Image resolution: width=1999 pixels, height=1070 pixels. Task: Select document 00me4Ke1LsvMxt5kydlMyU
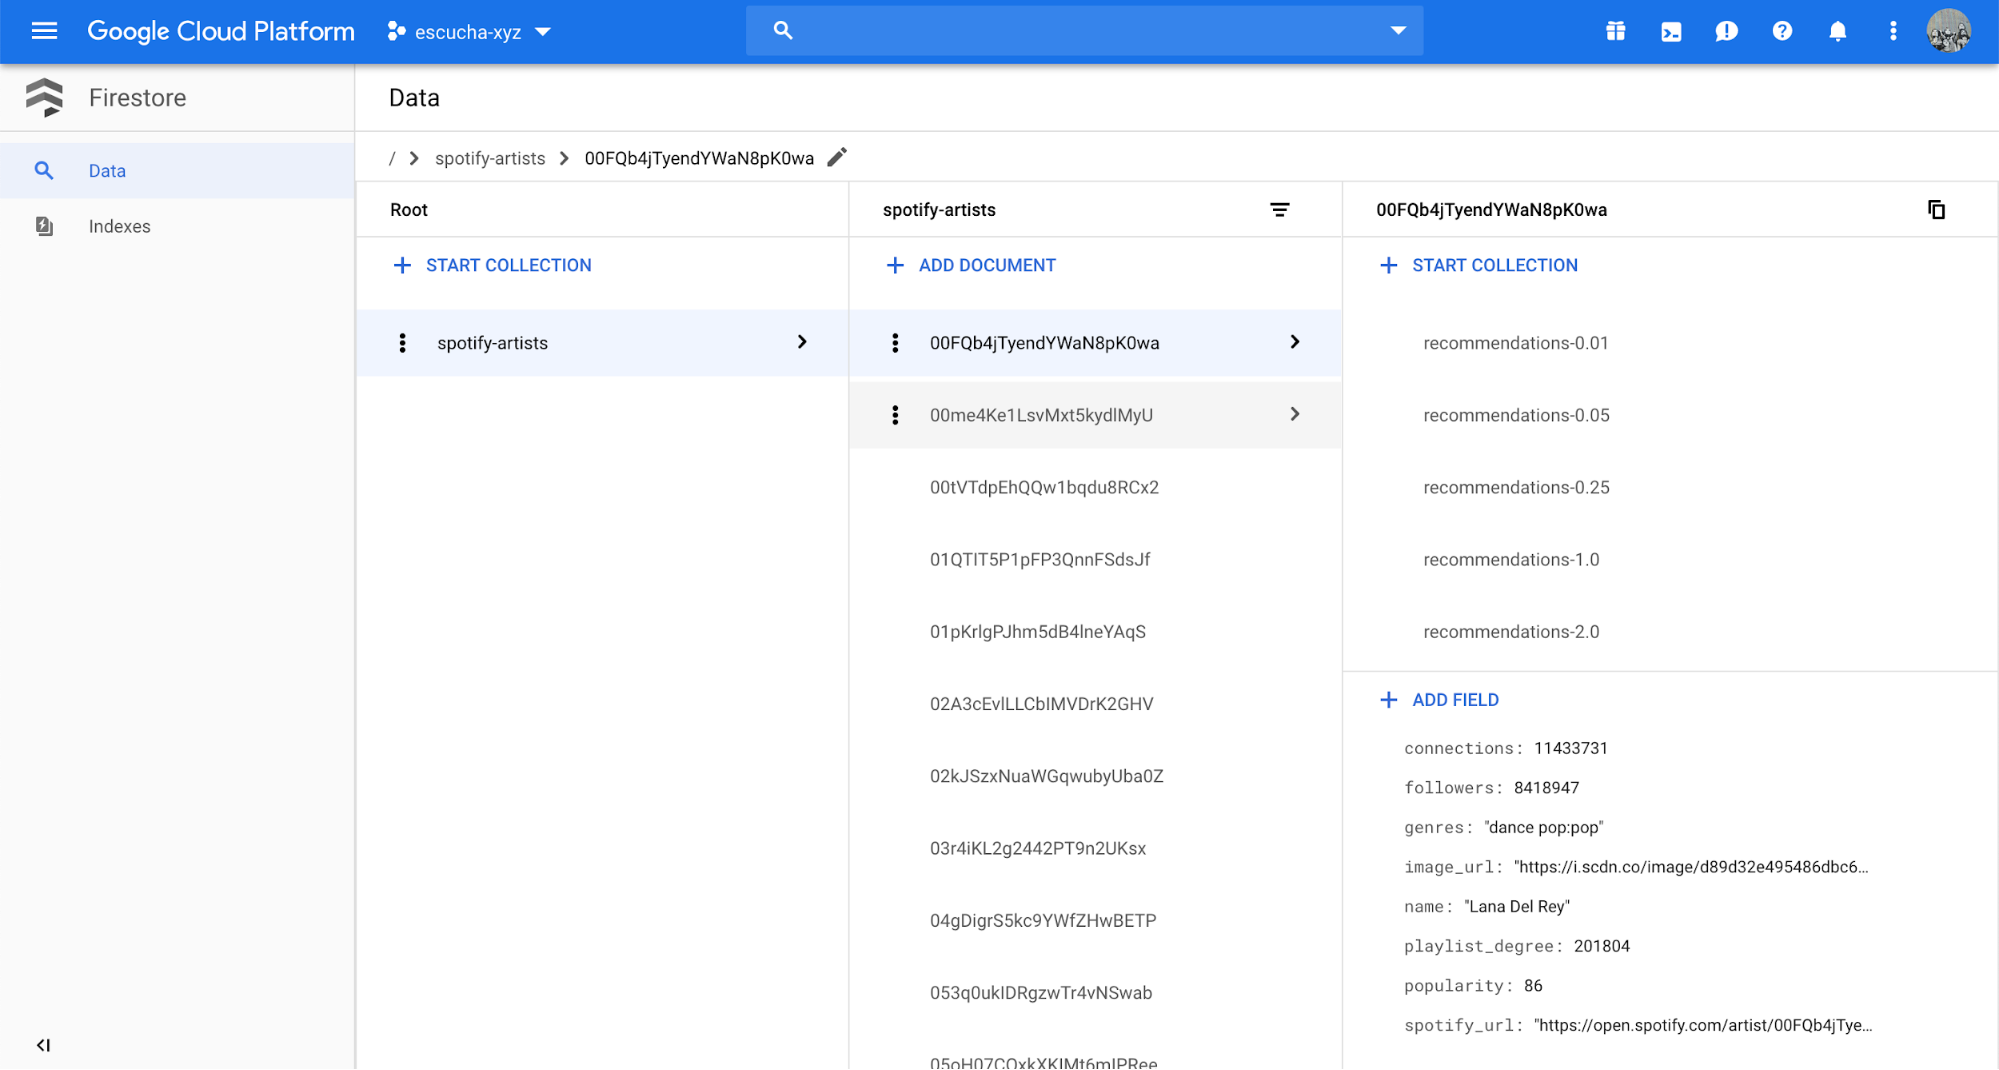click(1095, 415)
